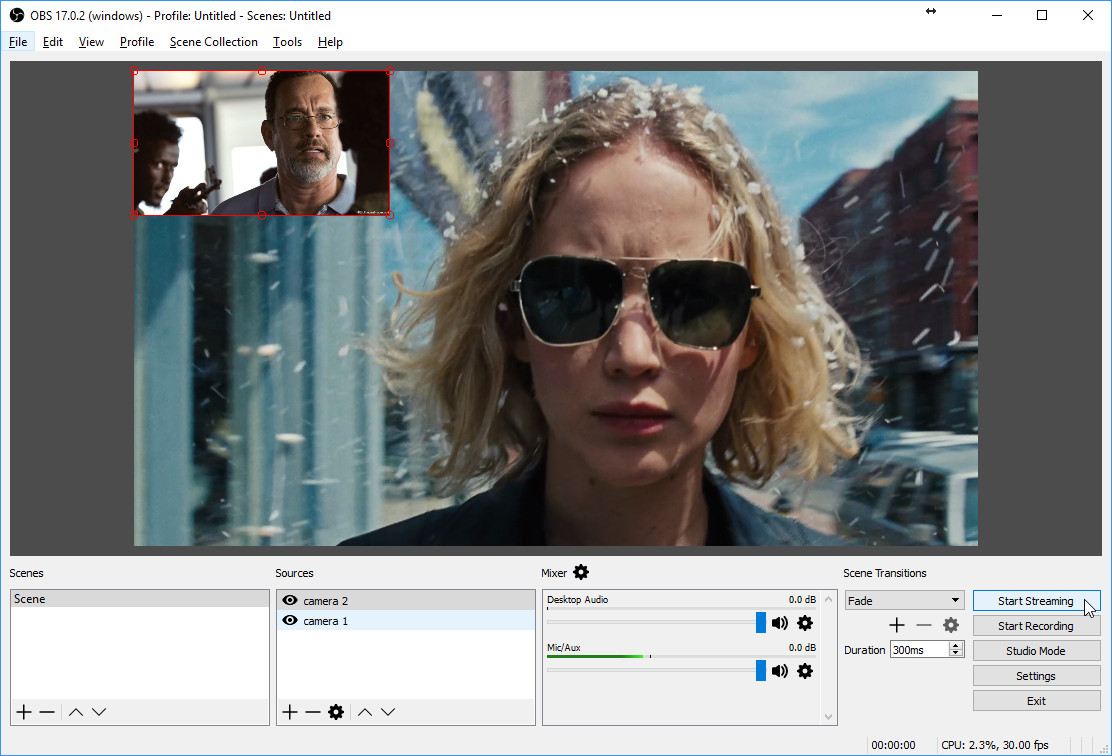Click the CPU usage and fps readout
This screenshot has width=1112, height=756.
994,745
